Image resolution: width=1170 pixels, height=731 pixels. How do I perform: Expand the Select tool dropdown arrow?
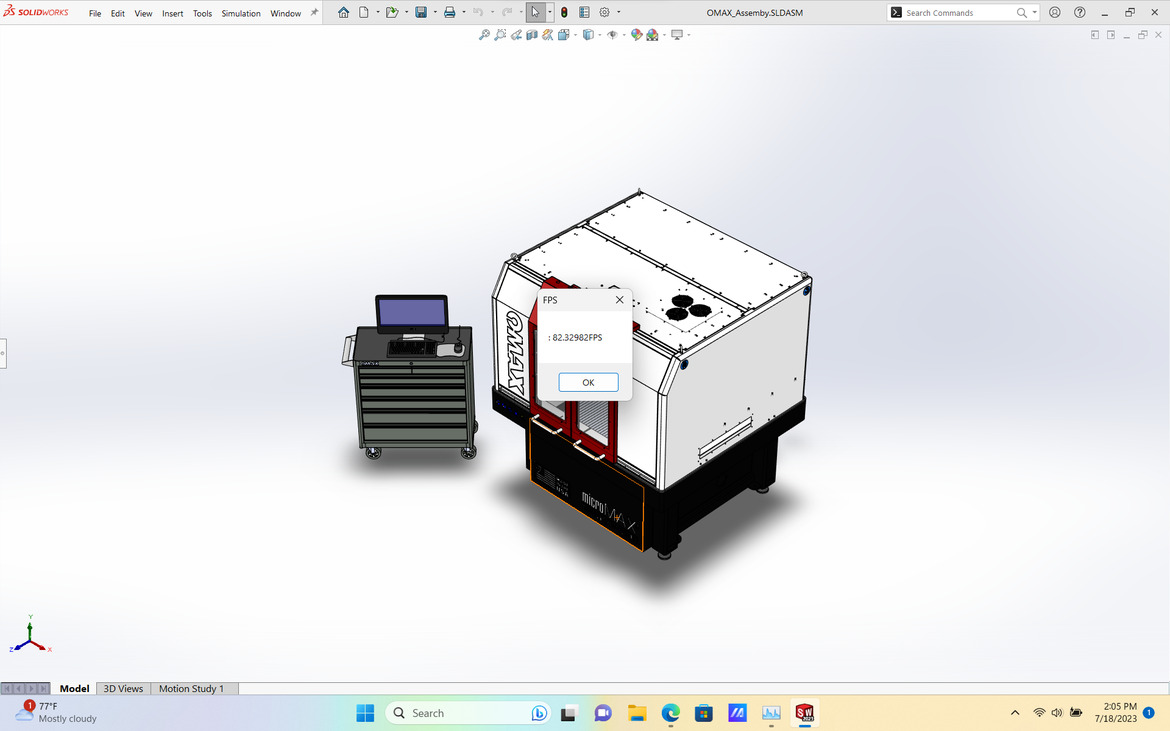click(x=549, y=12)
